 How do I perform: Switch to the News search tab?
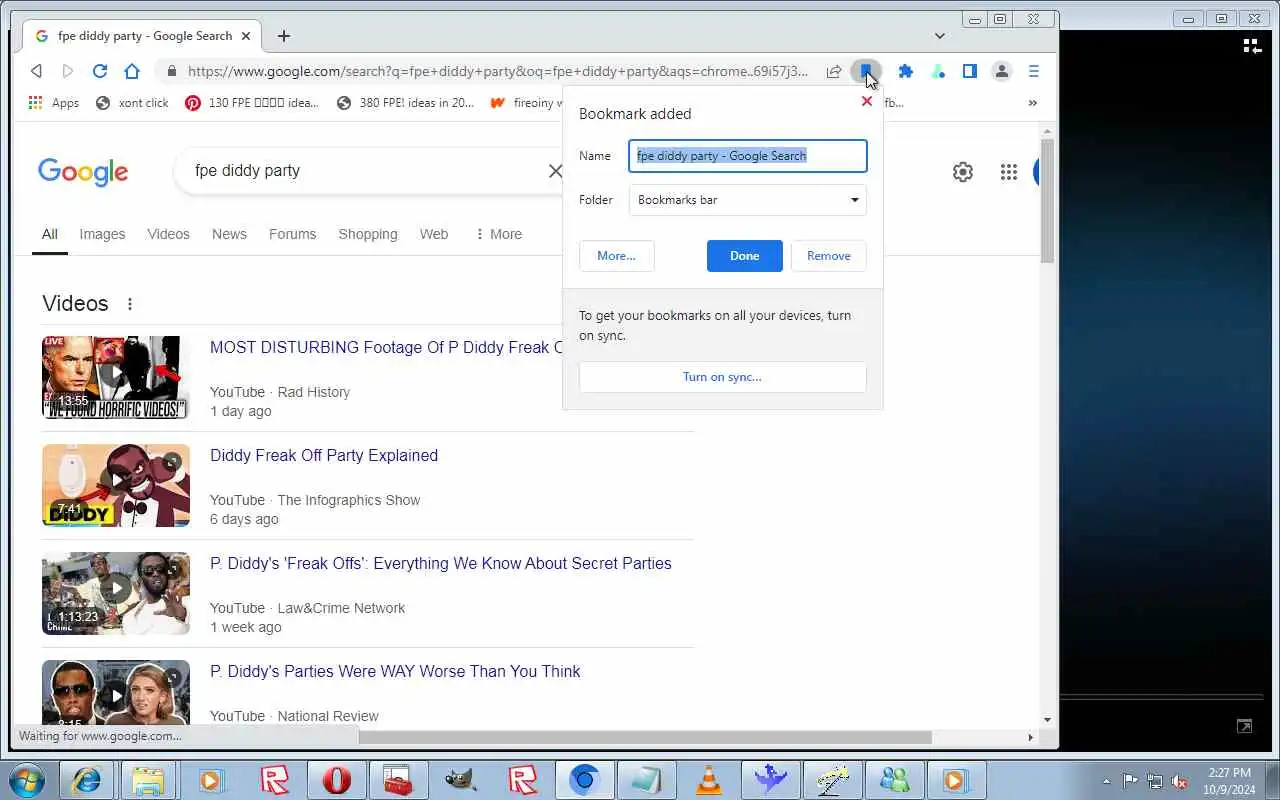pos(229,234)
